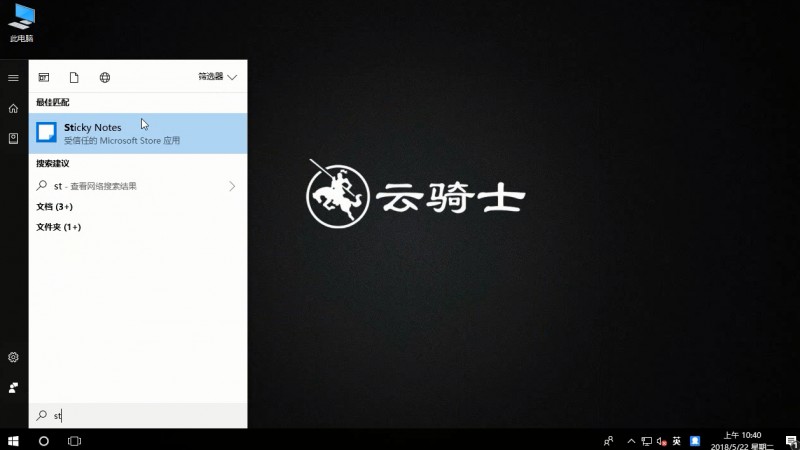
Task: Open the Notebook icon in sidebar
Action: [x=13, y=138]
